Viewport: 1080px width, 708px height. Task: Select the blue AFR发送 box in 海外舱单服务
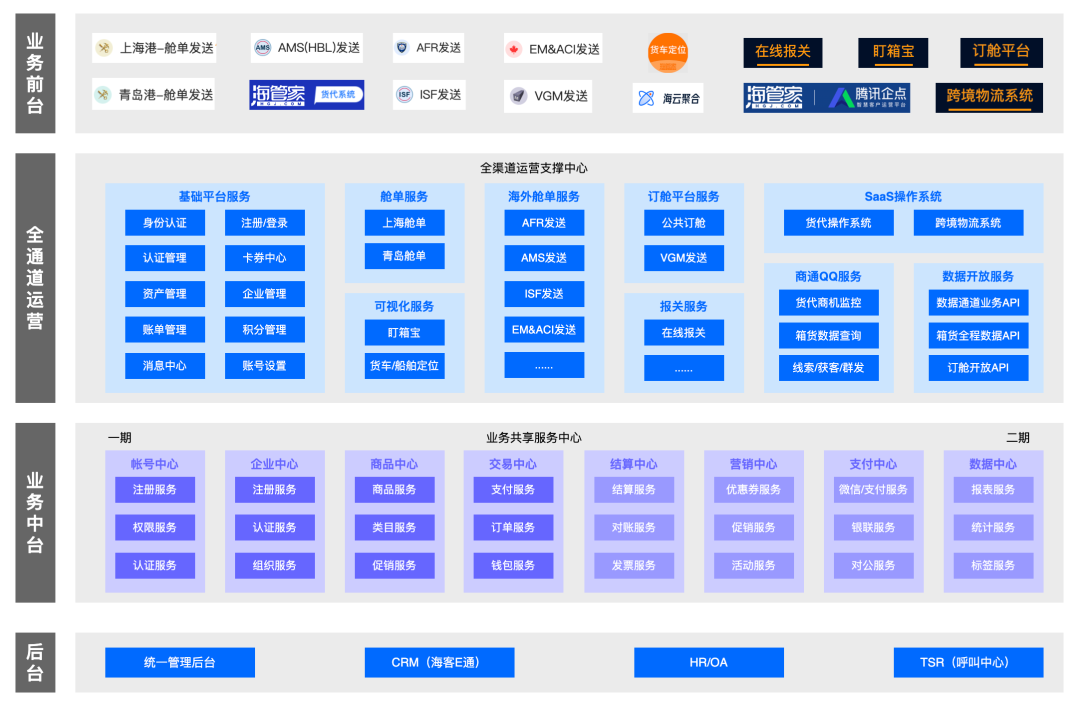coord(544,223)
